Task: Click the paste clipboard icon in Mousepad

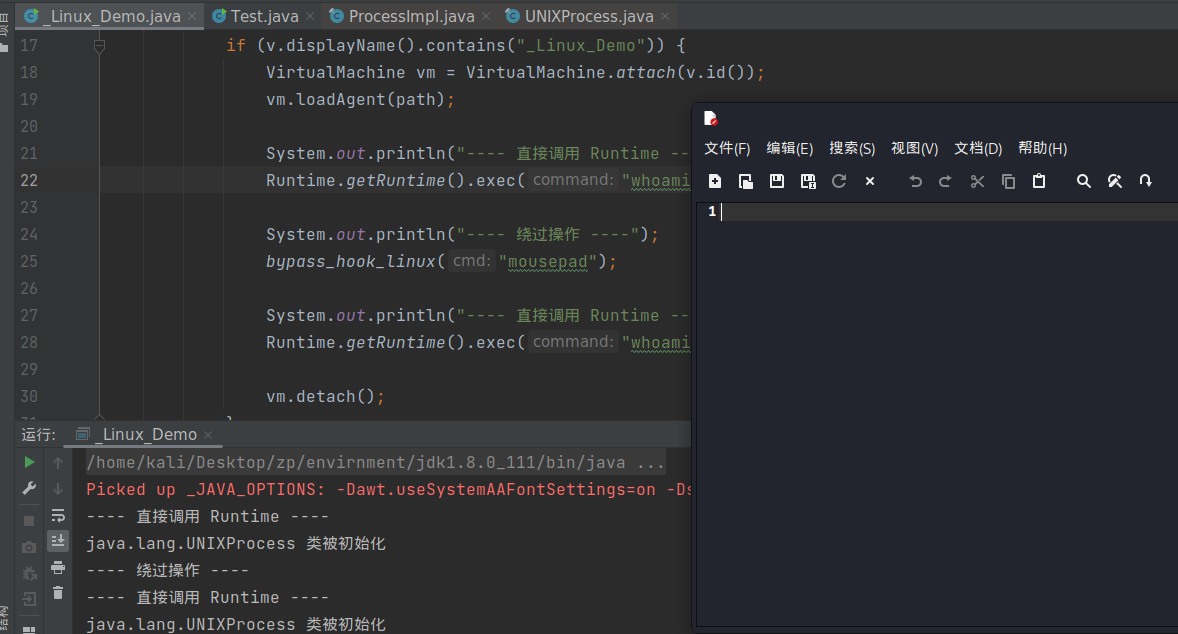Action: tap(1039, 181)
